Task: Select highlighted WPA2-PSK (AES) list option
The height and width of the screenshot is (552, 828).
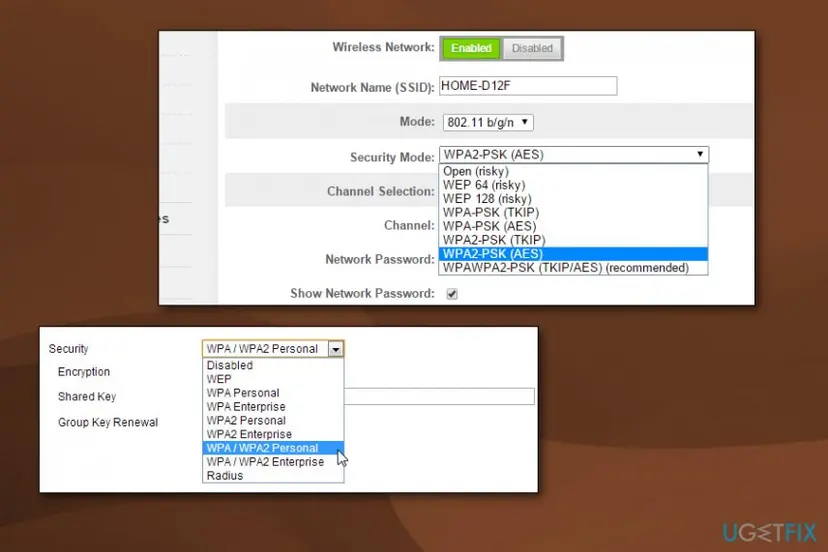Action: [x=573, y=254]
